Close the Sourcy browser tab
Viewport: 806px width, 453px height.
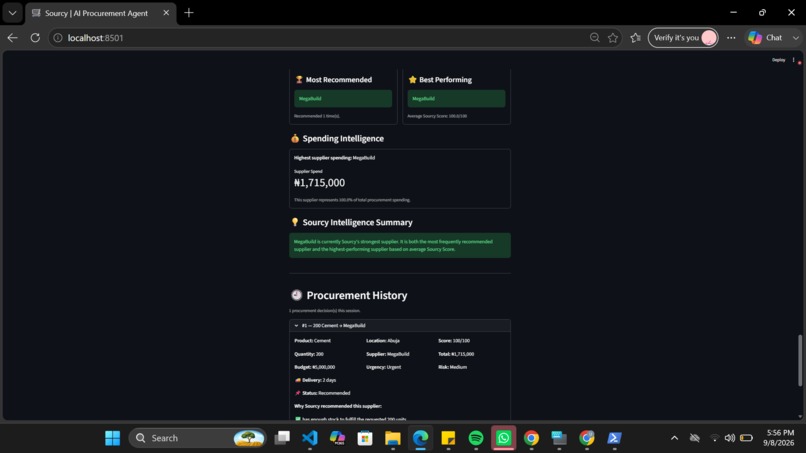pos(166,13)
